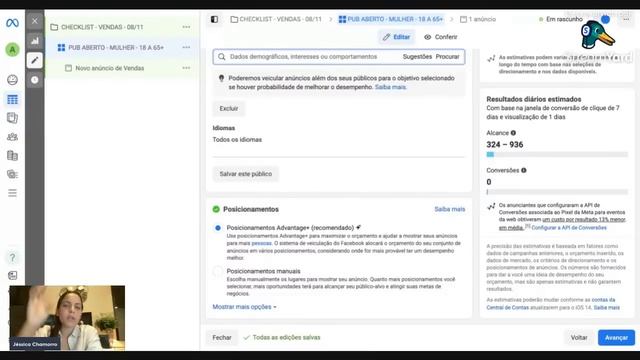Click the blue Avançar button
640x360 pixels.
[x=616, y=338]
